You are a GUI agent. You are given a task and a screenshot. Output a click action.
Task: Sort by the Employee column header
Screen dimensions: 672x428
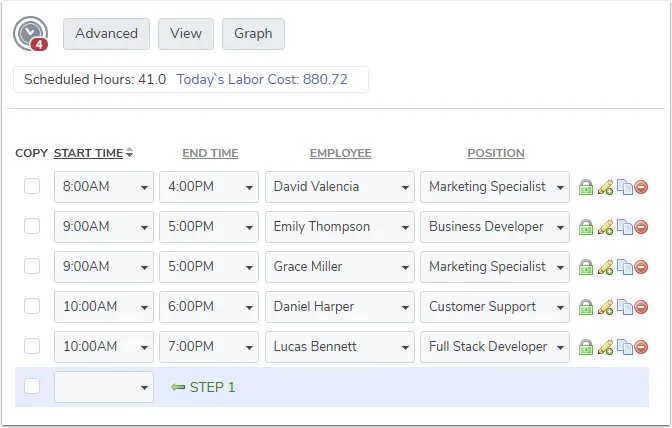pyautogui.click(x=341, y=153)
